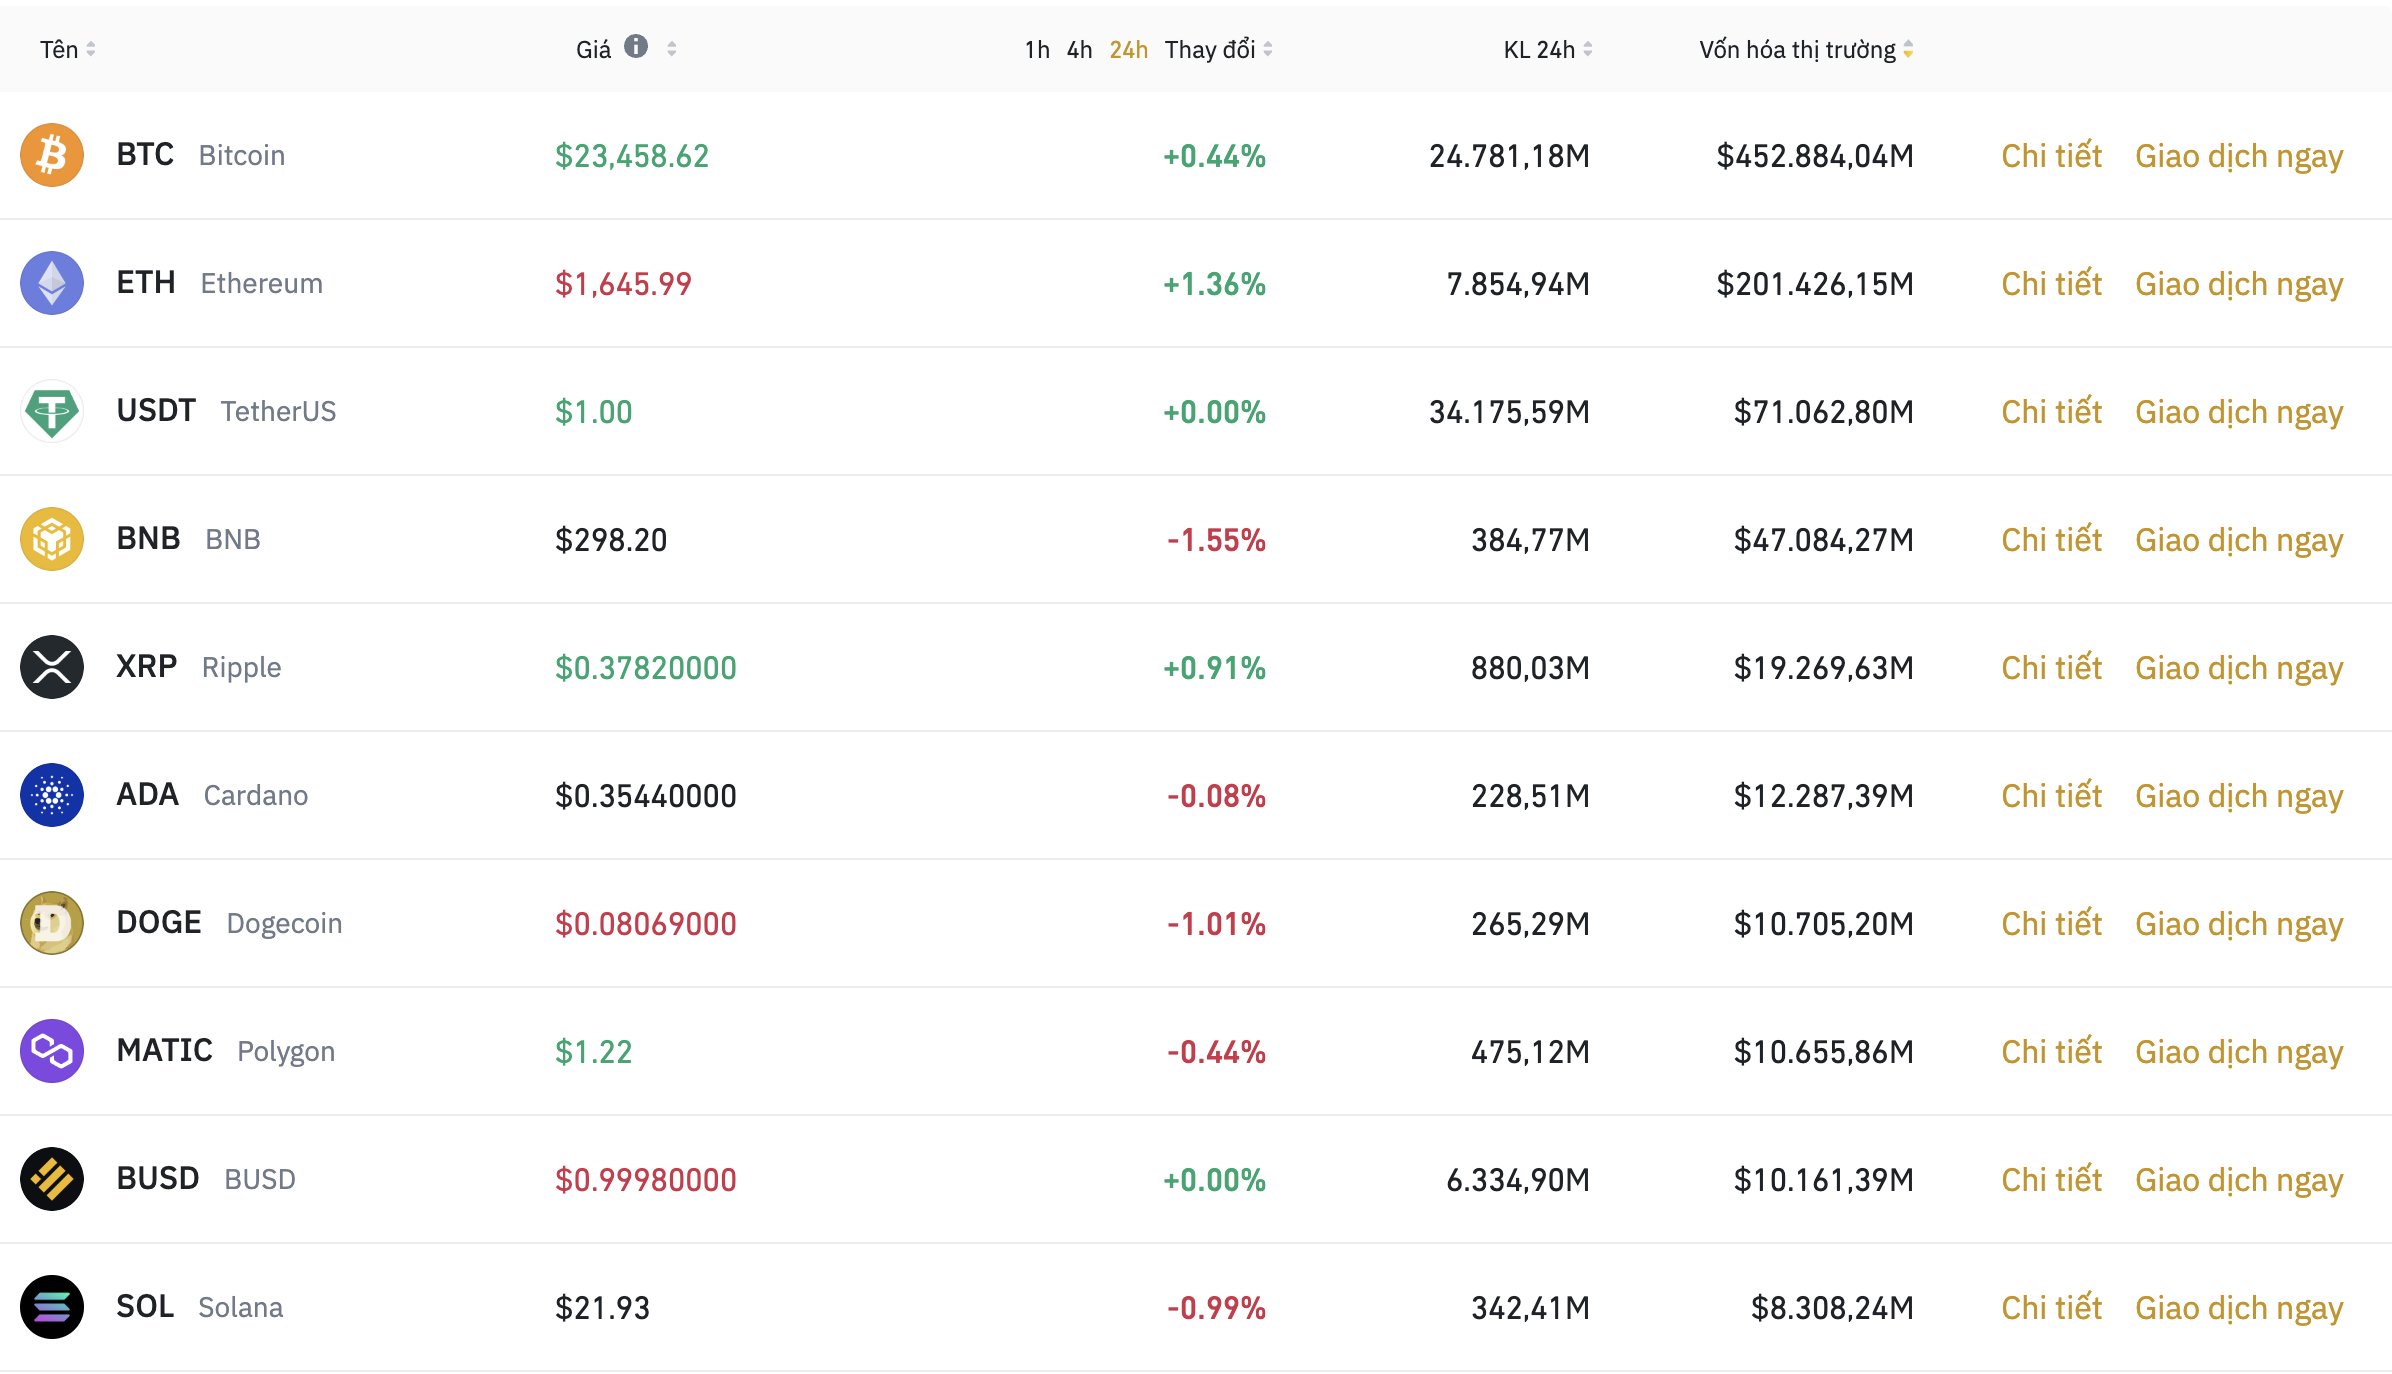This screenshot has height=1374, width=2392.
Task: Click Giao dịch ngay for BUSD
Action: click(x=2239, y=1181)
